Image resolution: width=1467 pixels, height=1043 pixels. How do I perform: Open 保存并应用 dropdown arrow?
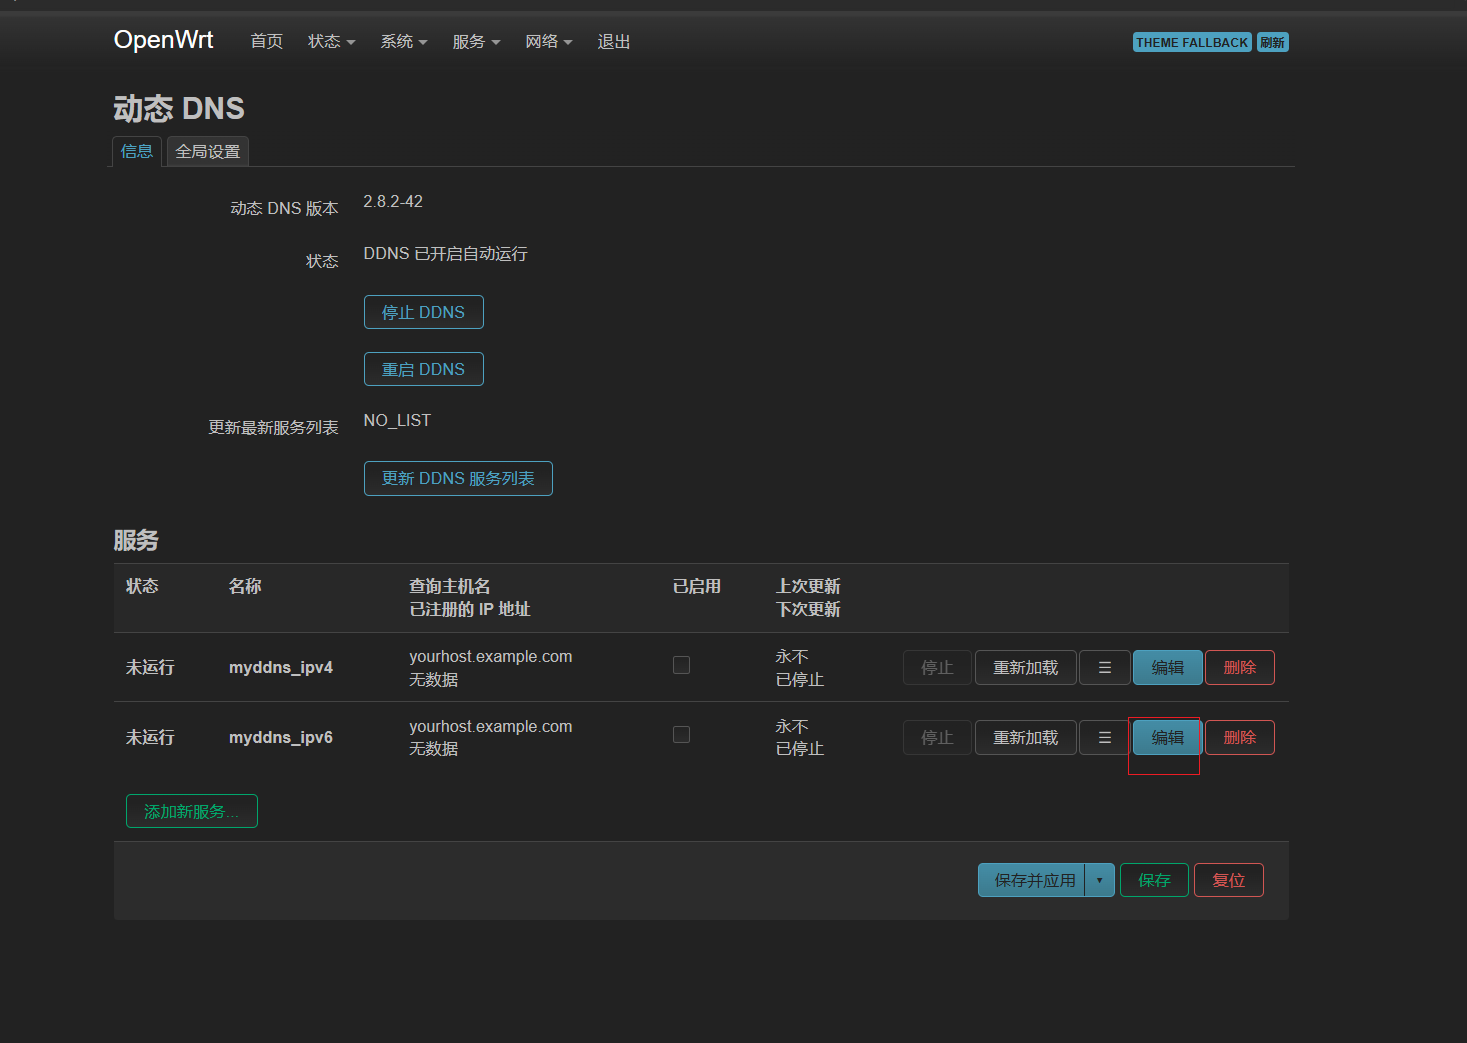[x=1099, y=881]
